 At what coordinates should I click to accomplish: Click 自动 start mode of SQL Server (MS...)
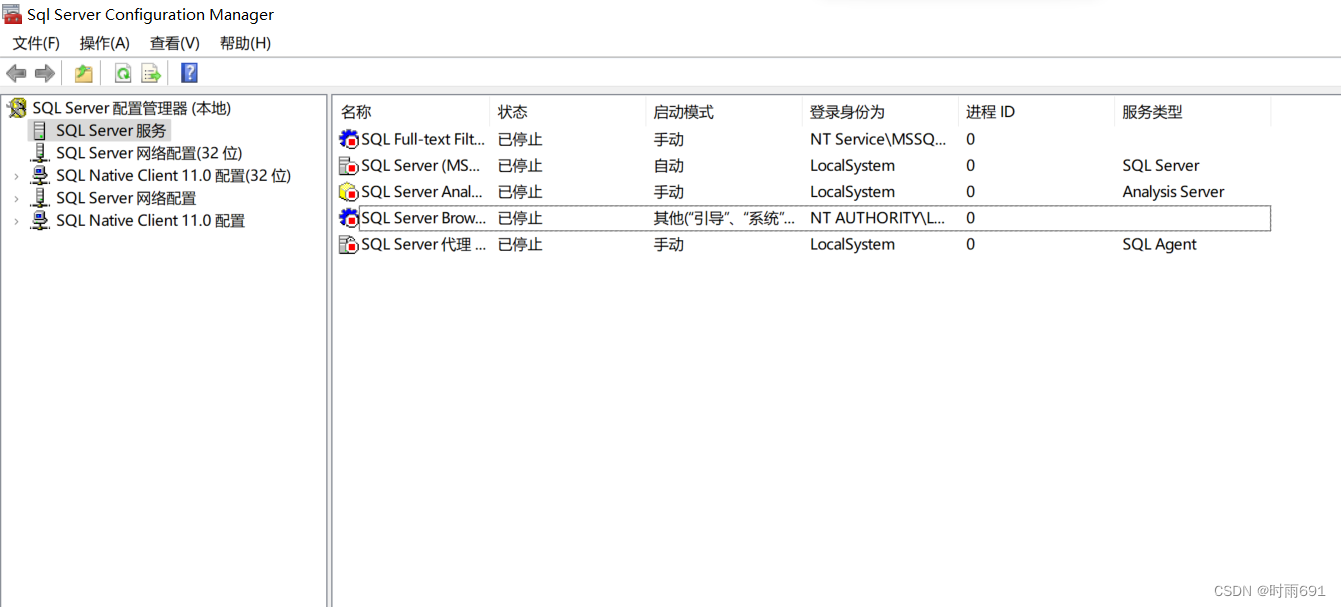coord(669,165)
